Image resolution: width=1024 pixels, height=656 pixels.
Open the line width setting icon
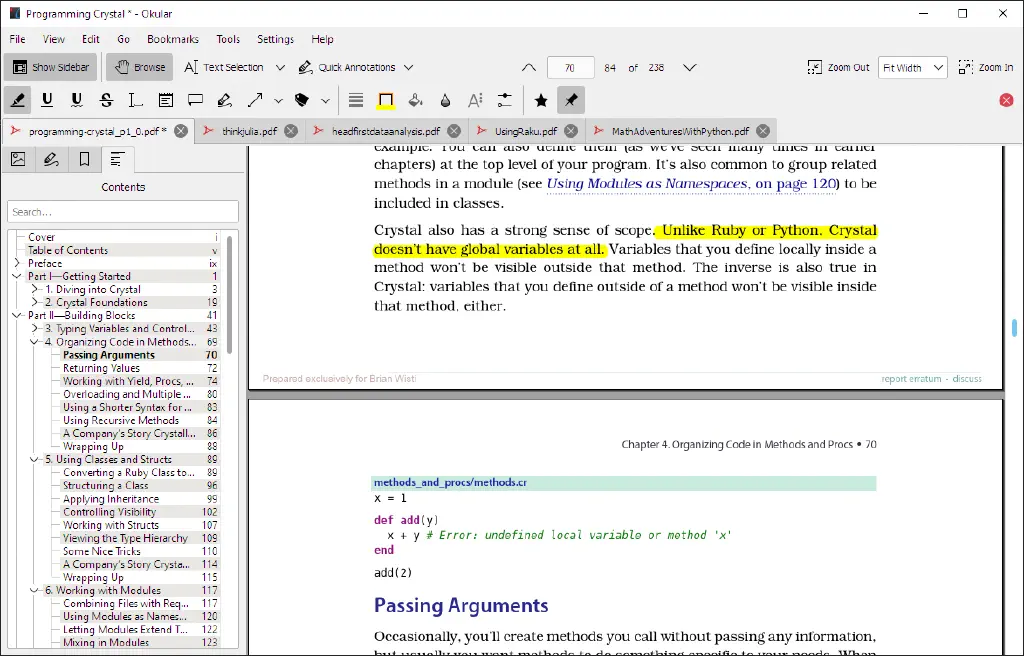coord(356,100)
